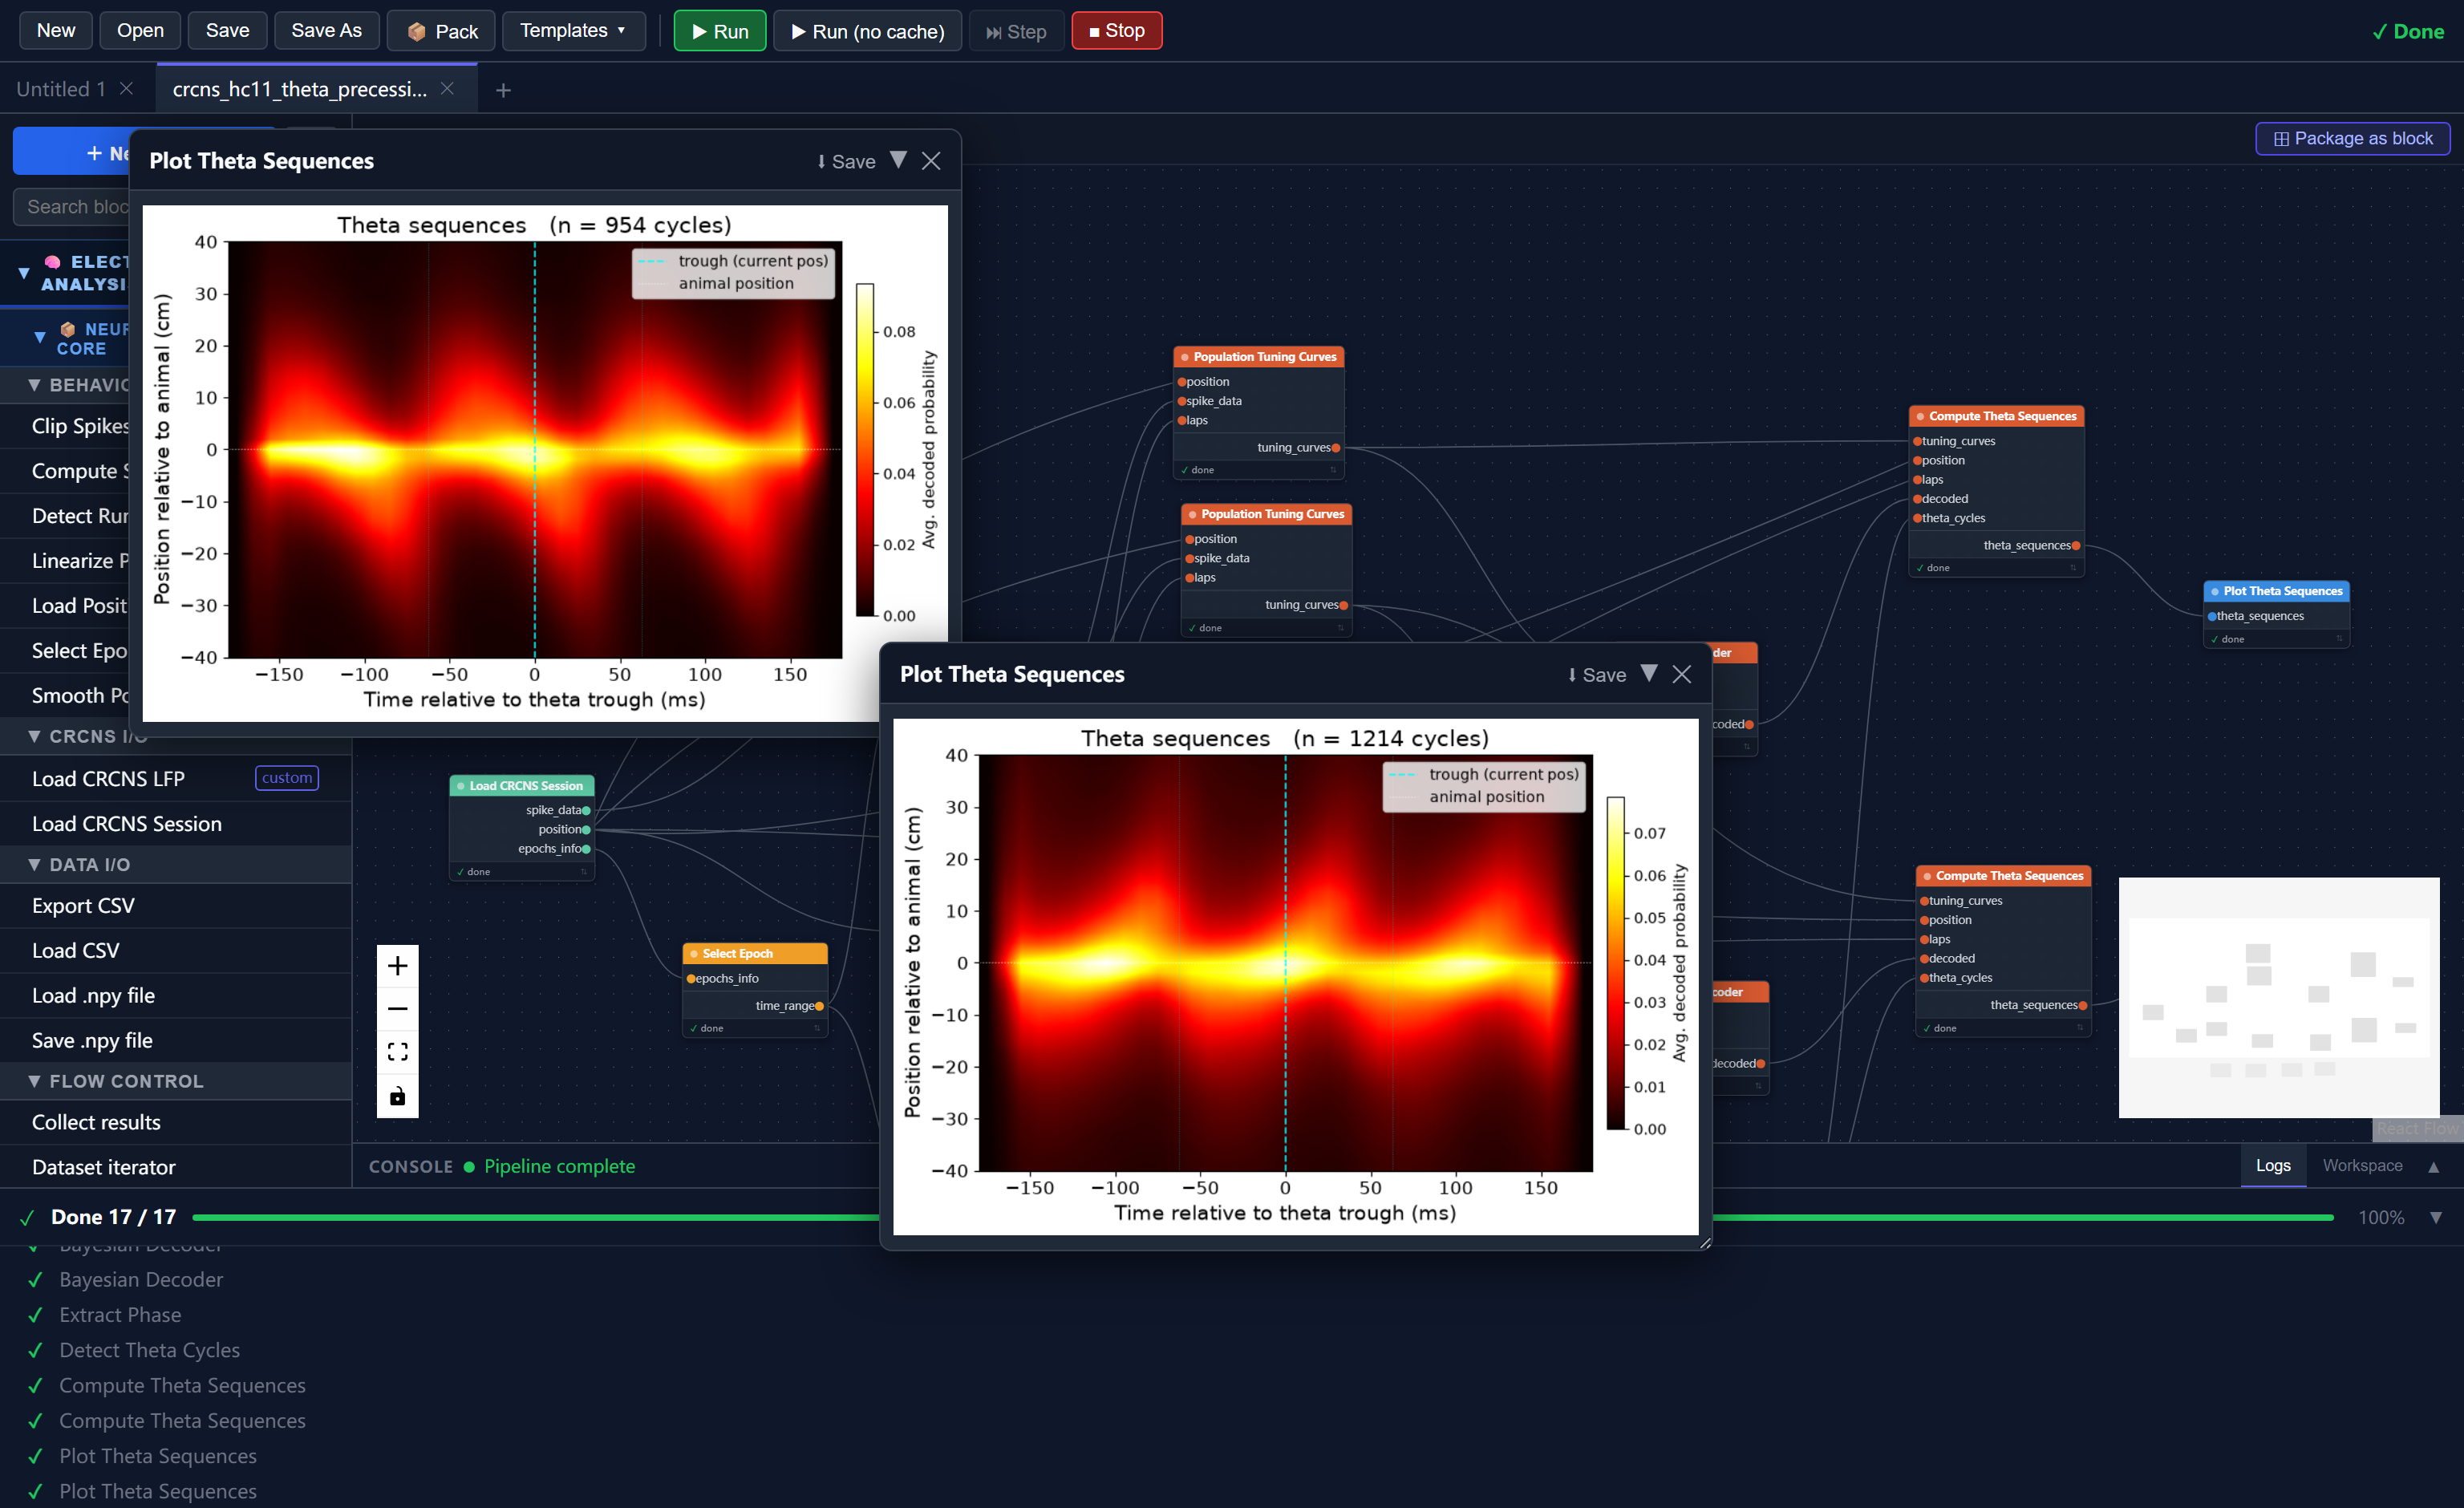Open the Logs tab
Viewport: 2464px width, 1508px height.
tap(2273, 1165)
